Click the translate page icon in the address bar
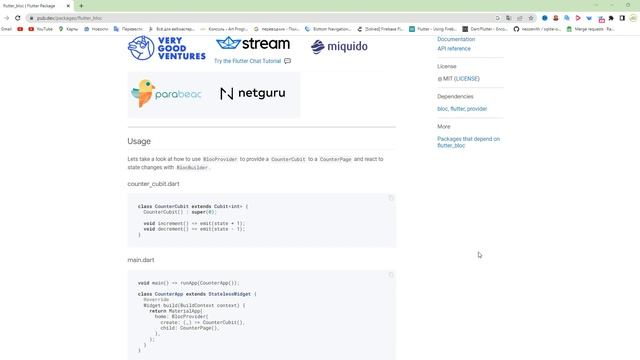This screenshot has height=360, width=640. [x=509, y=18]
